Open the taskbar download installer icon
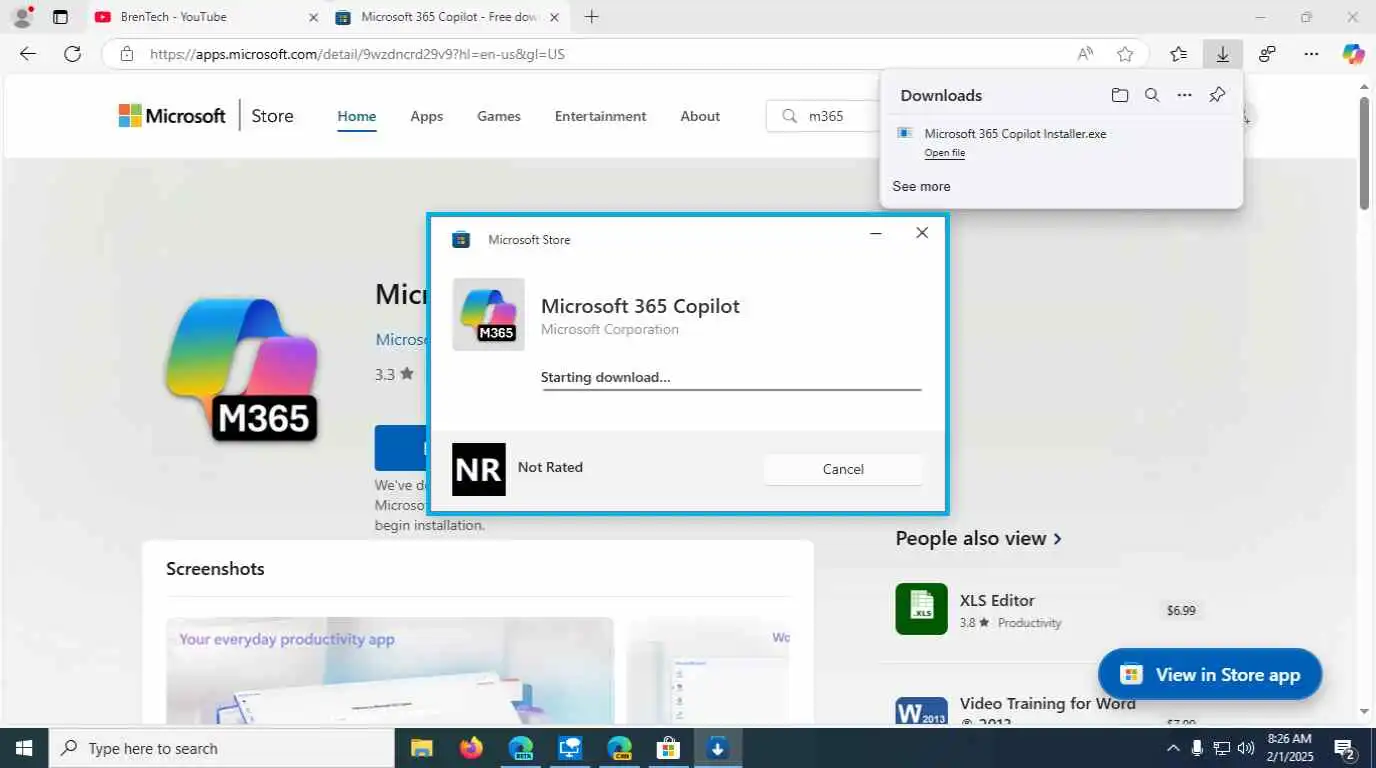This screenshot has width=1376, height=768. pos(717,748)
